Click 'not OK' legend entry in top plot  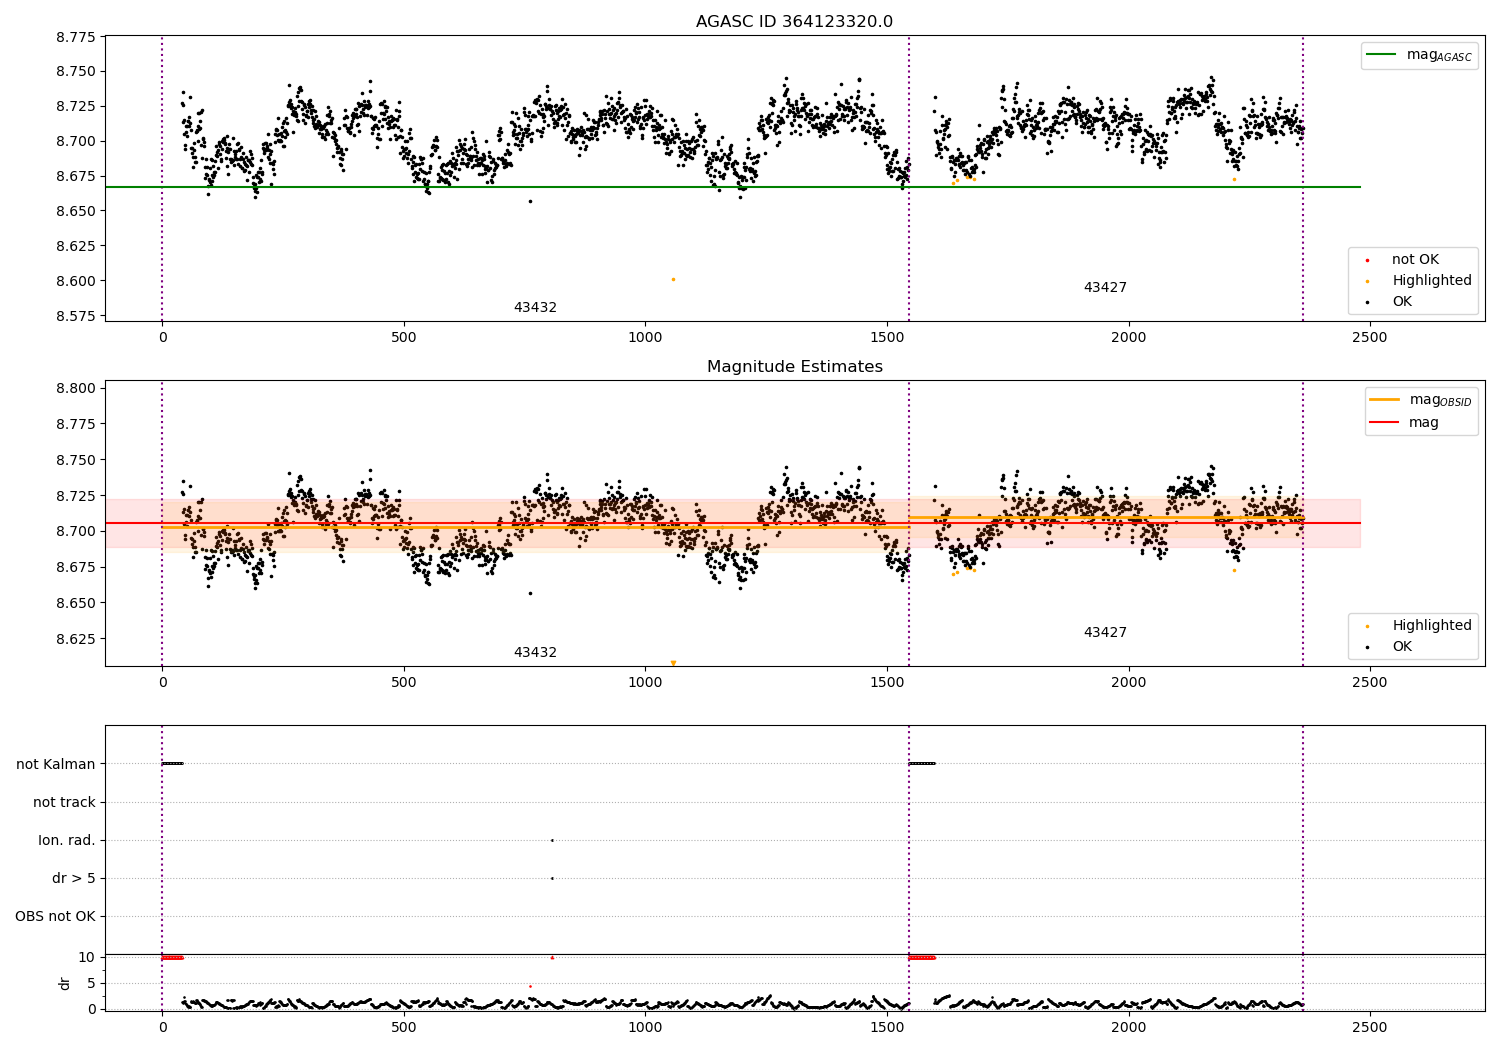point(1414,260)
